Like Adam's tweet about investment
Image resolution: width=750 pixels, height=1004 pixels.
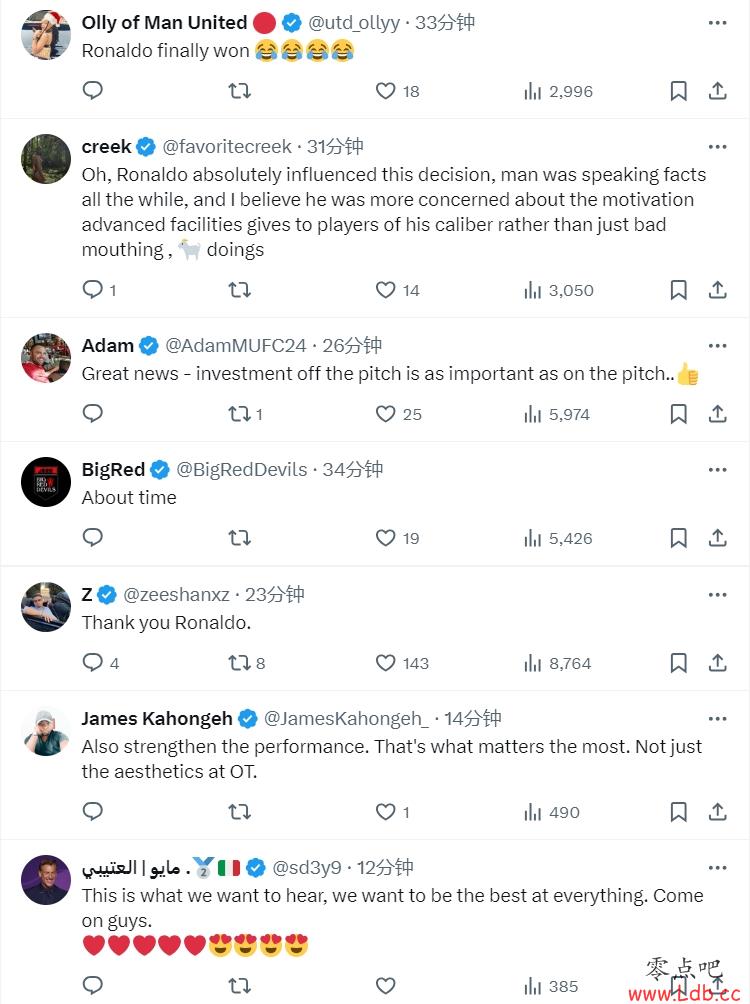pyautogui.click(x=386, y=414)
